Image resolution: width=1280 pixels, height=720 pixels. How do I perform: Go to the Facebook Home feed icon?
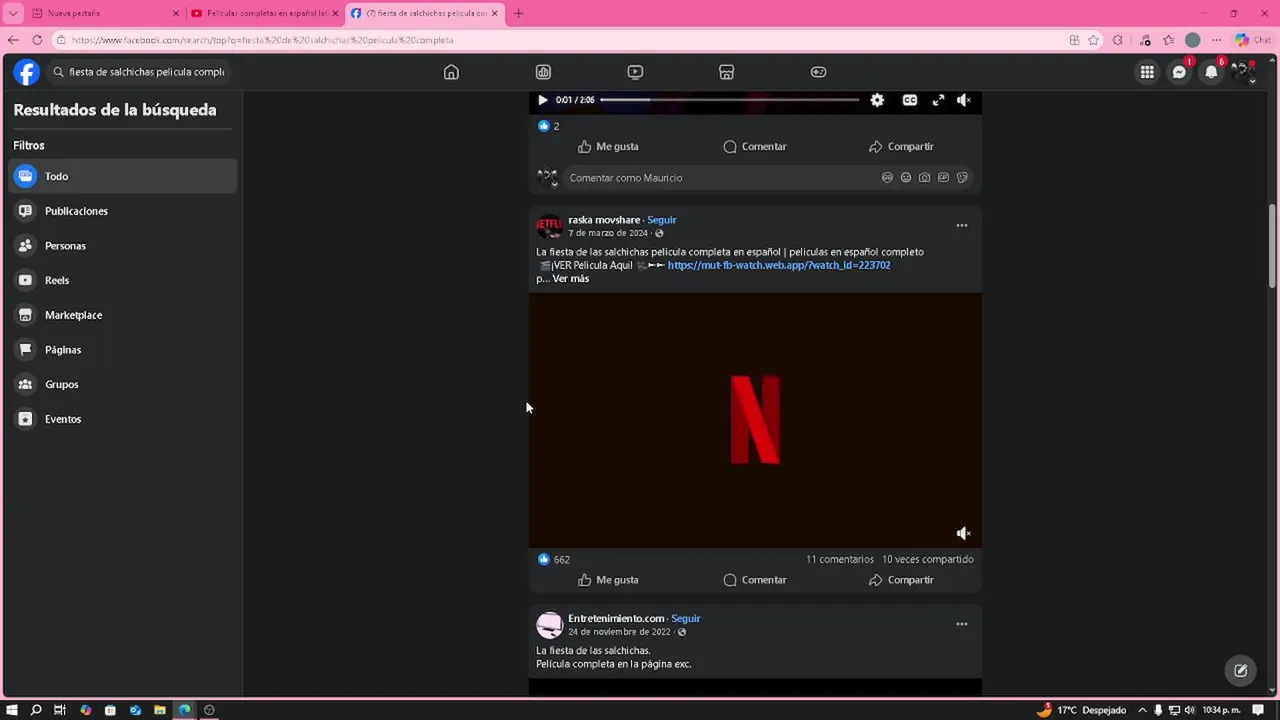pos(451,72)
